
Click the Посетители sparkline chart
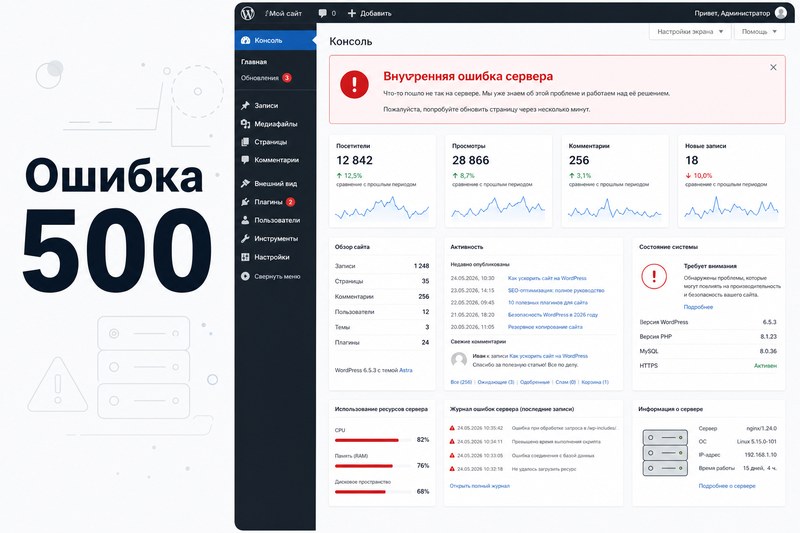[382, 209]
